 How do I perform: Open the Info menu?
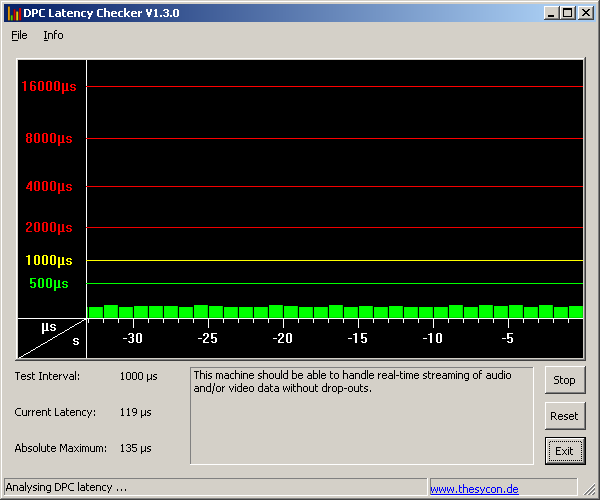53,35
